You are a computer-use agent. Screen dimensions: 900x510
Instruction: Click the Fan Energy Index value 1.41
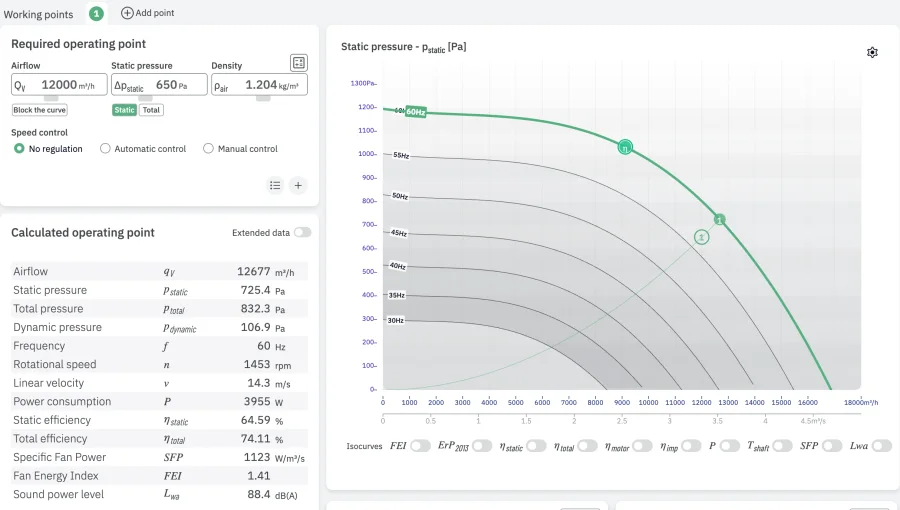[x=258, y=476]
